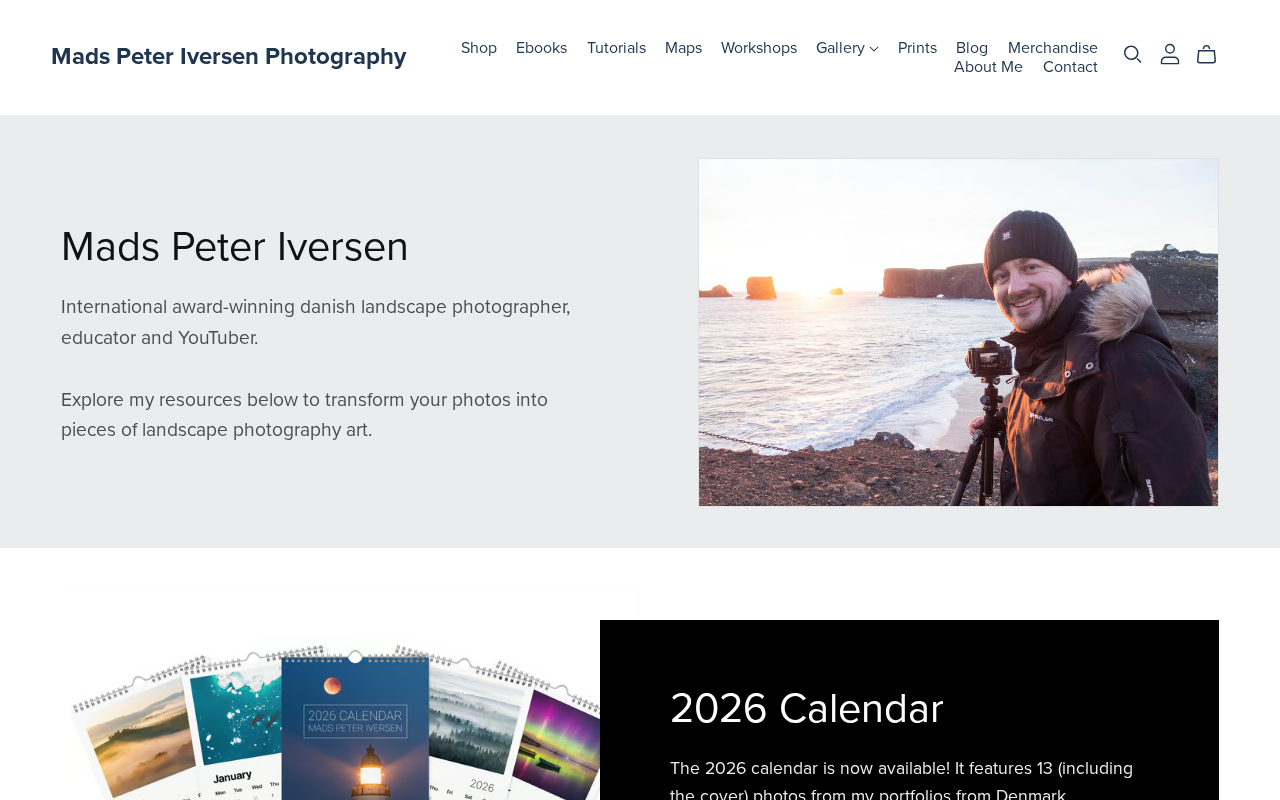Click the 2026 Calendar heading
The image size is (1280, 800).
coord(807,709)
